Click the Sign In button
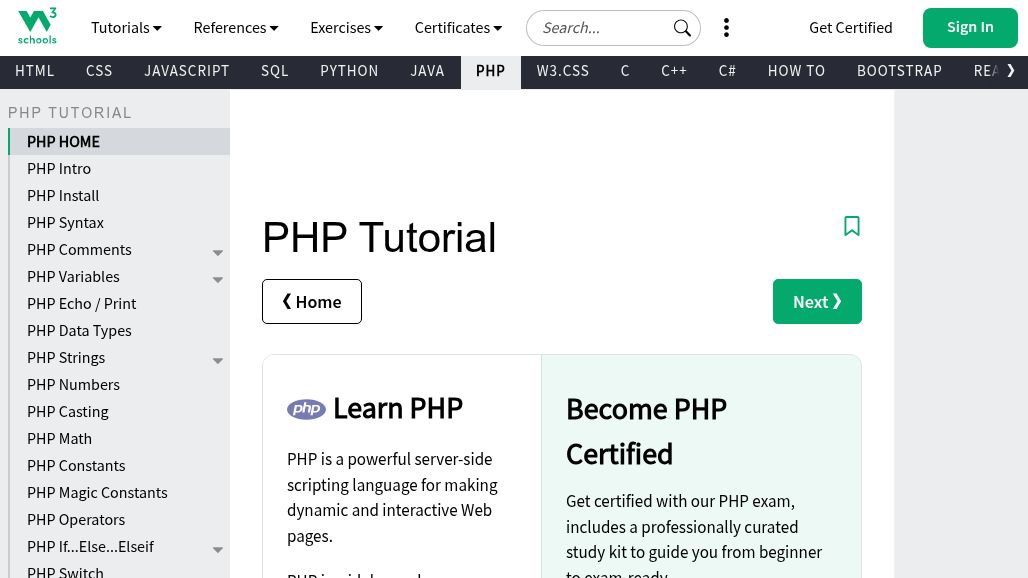This screenshot has height=578, width=1028. pyautogui.click(x=970, y=28)
